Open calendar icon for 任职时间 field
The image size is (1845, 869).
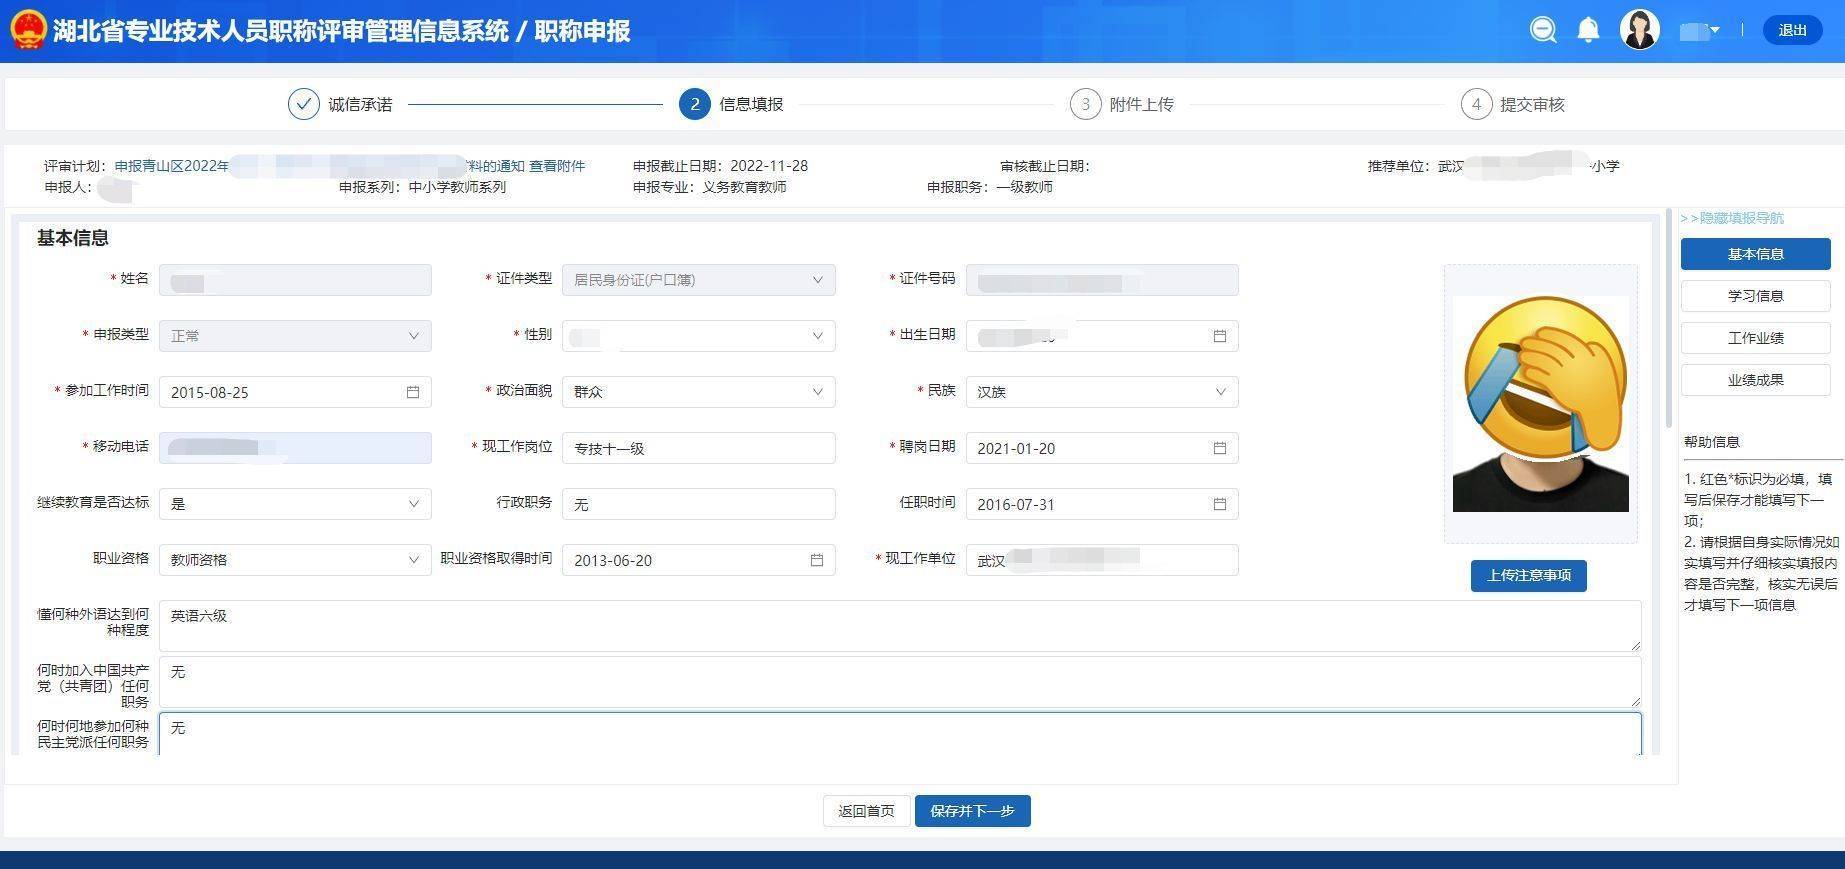click(x=1219, y=504)
